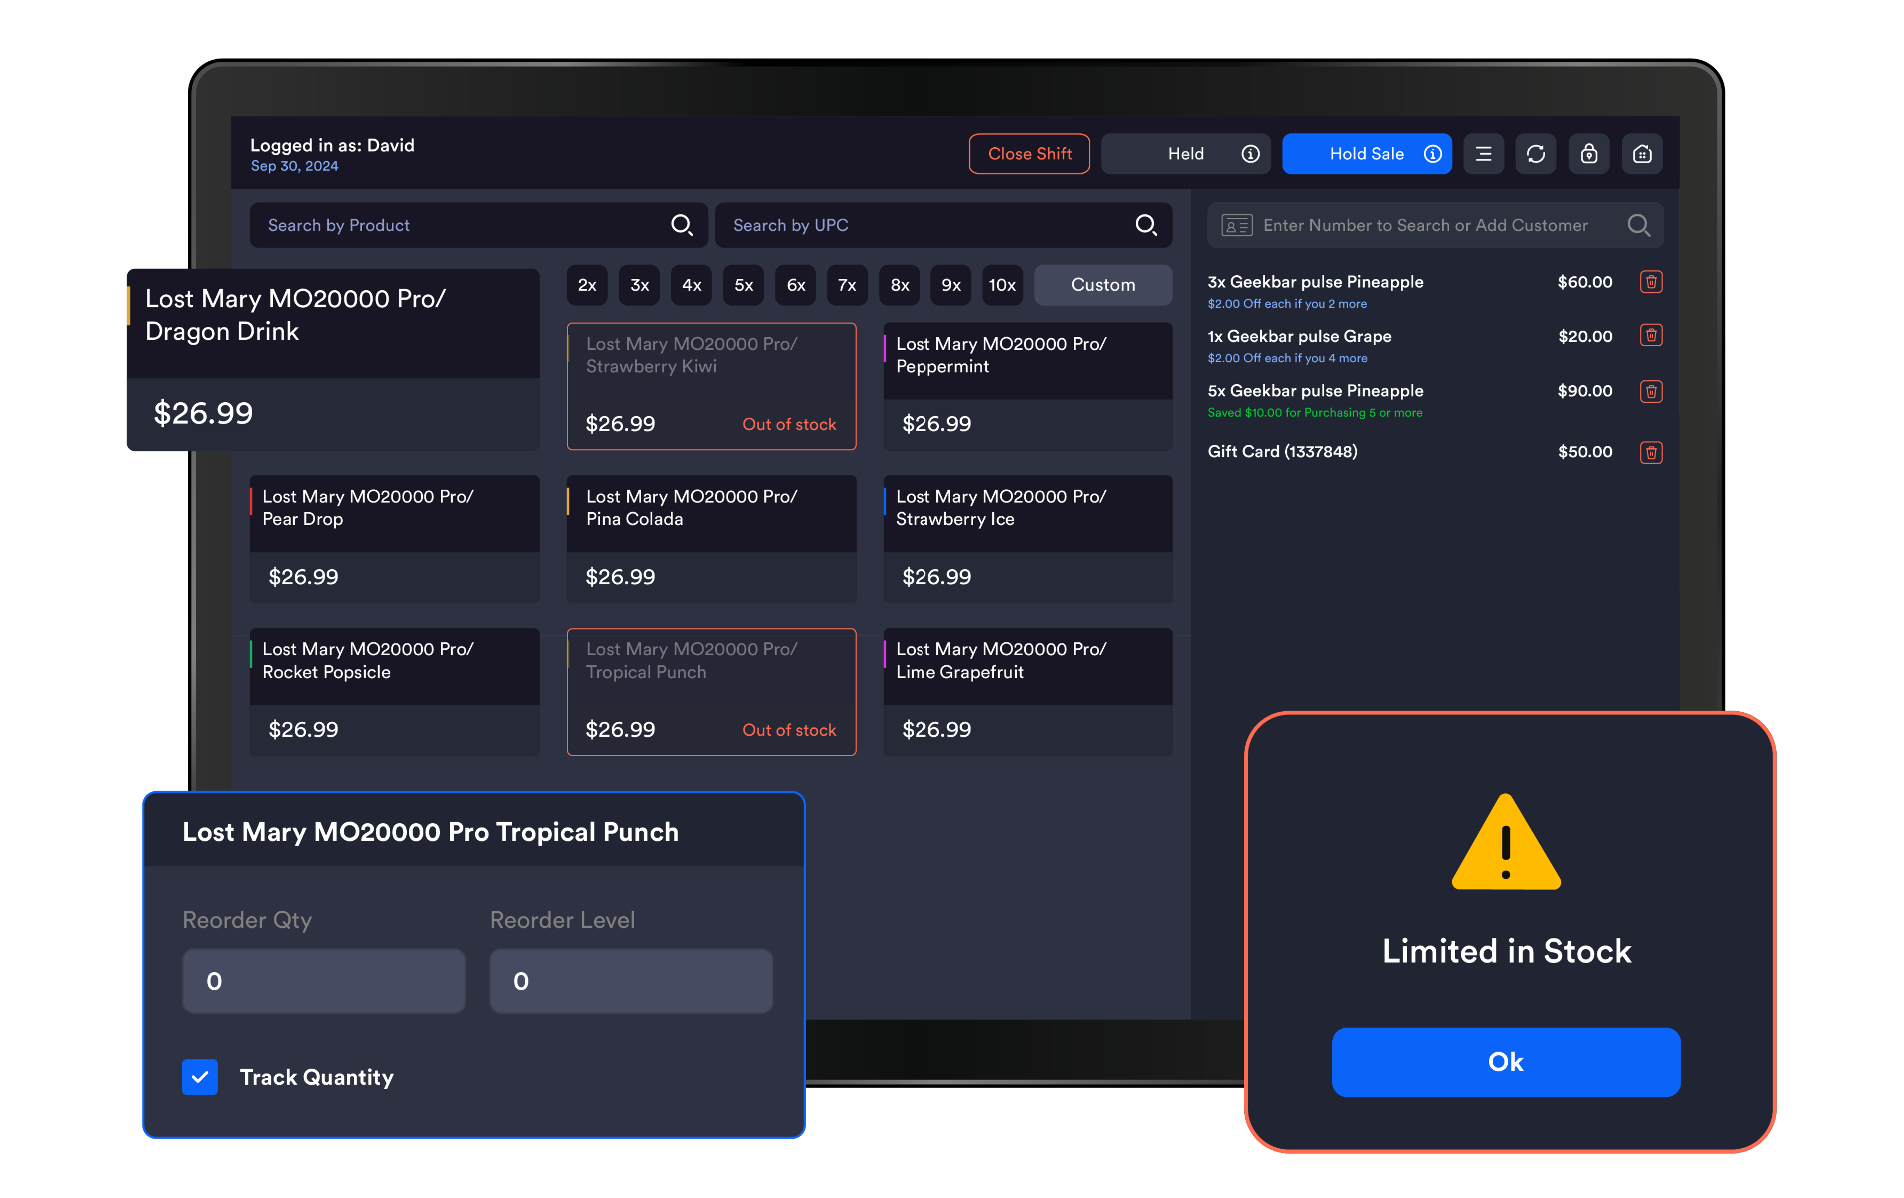Open the hamburger list menu icon
The width and height of the screenshot is (1904, 1198).
tap(1483, 154)
